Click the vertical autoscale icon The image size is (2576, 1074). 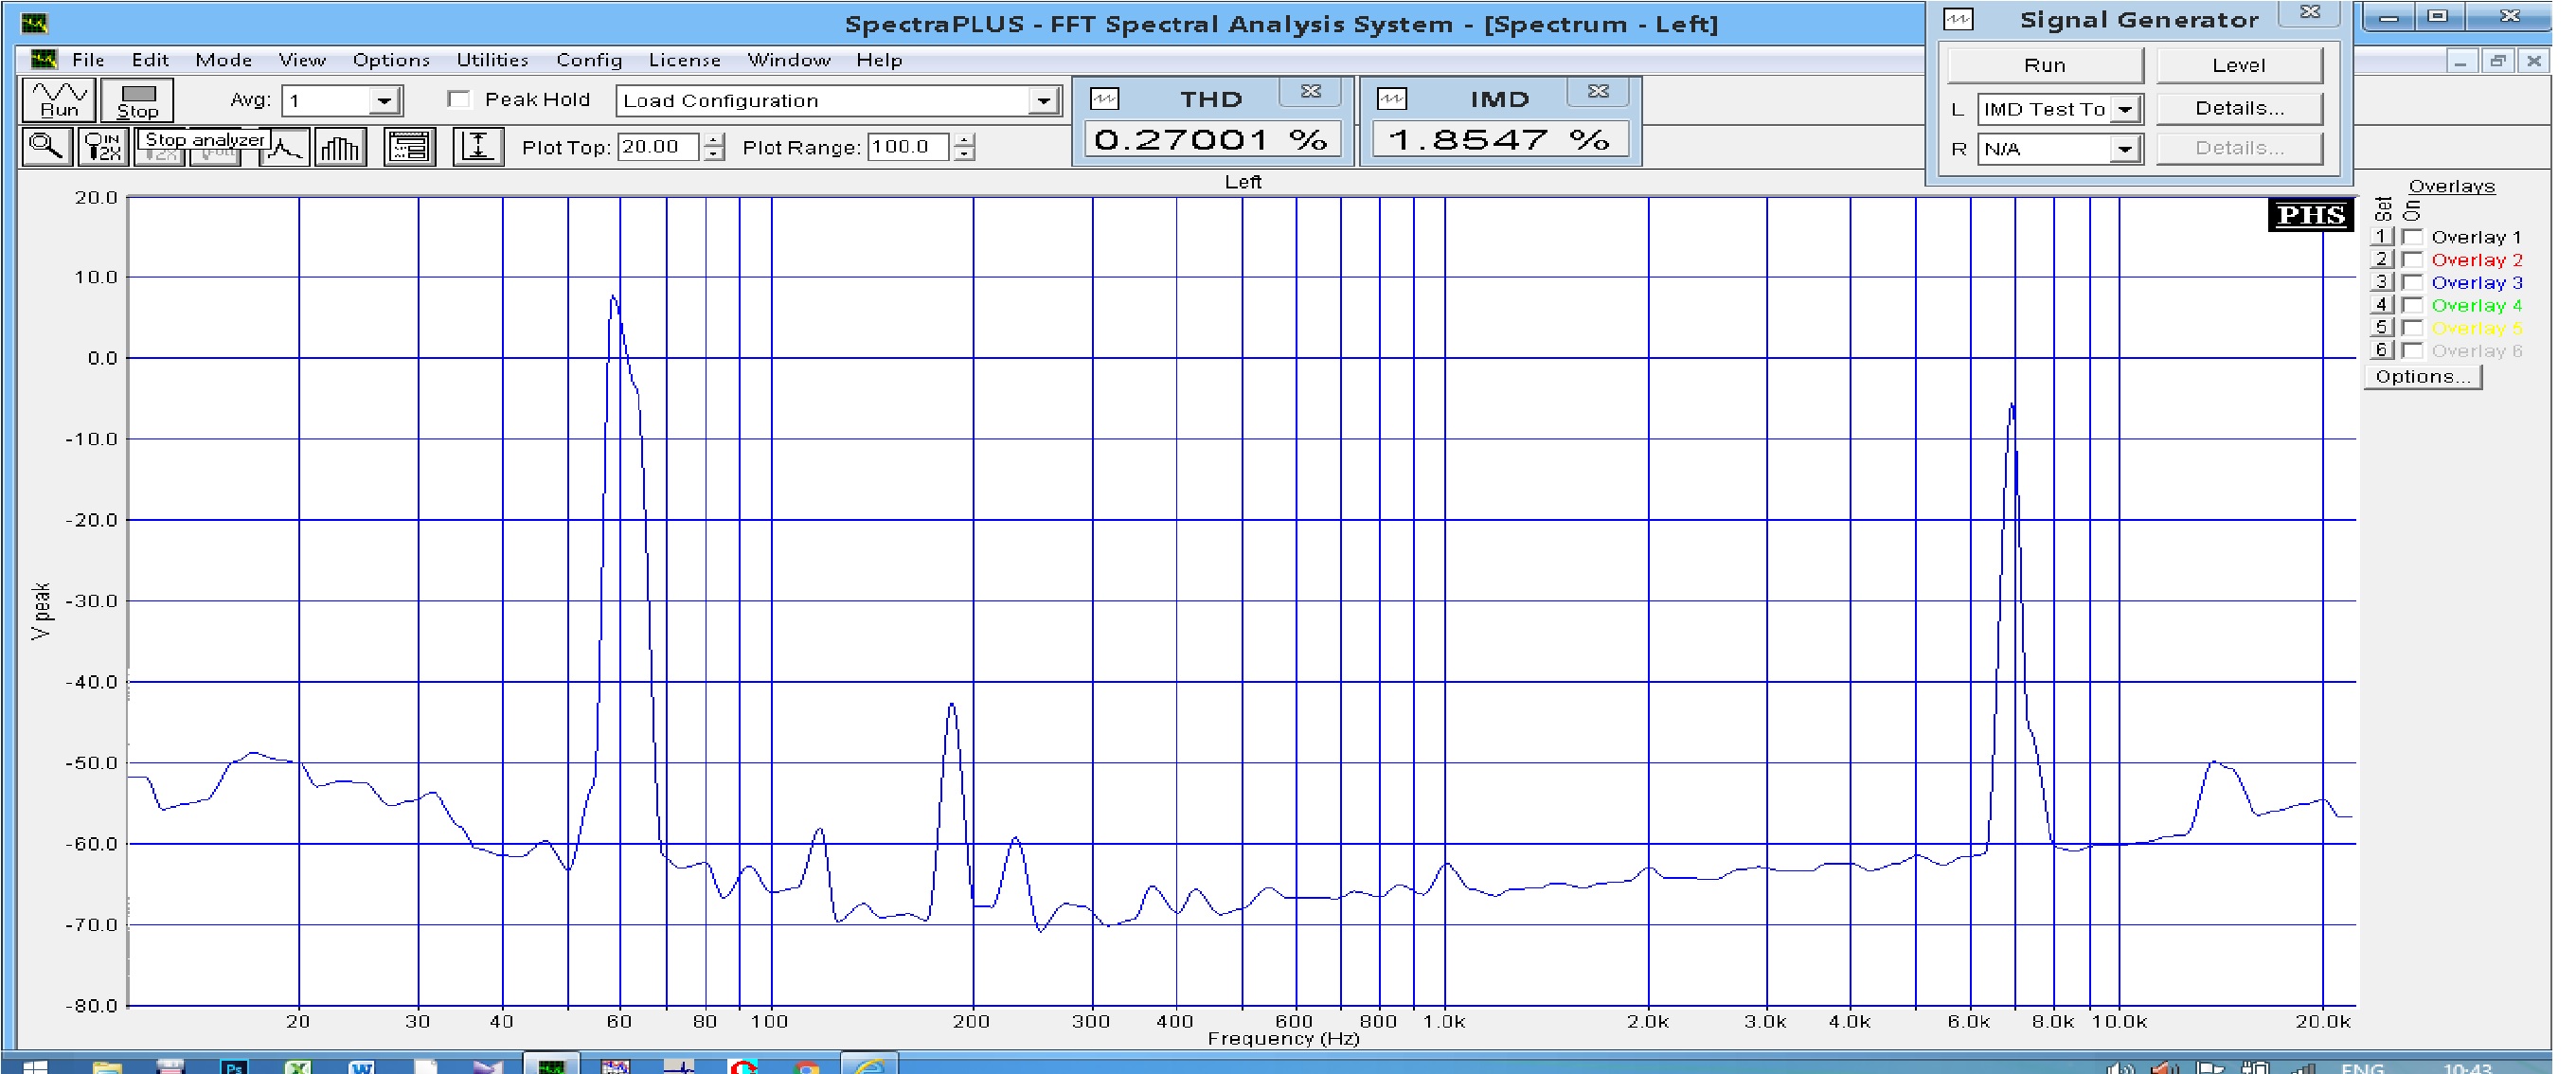click(477, 148)
